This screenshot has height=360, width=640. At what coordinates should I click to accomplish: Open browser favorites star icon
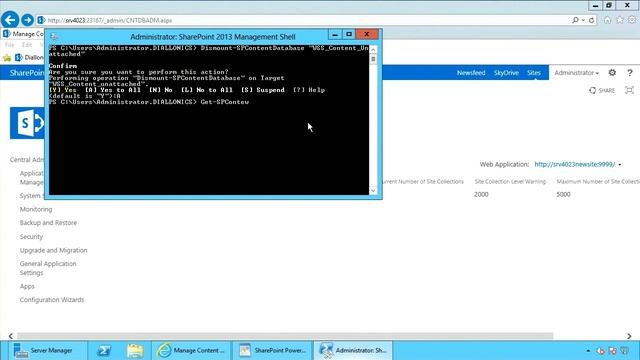point(620,20)
